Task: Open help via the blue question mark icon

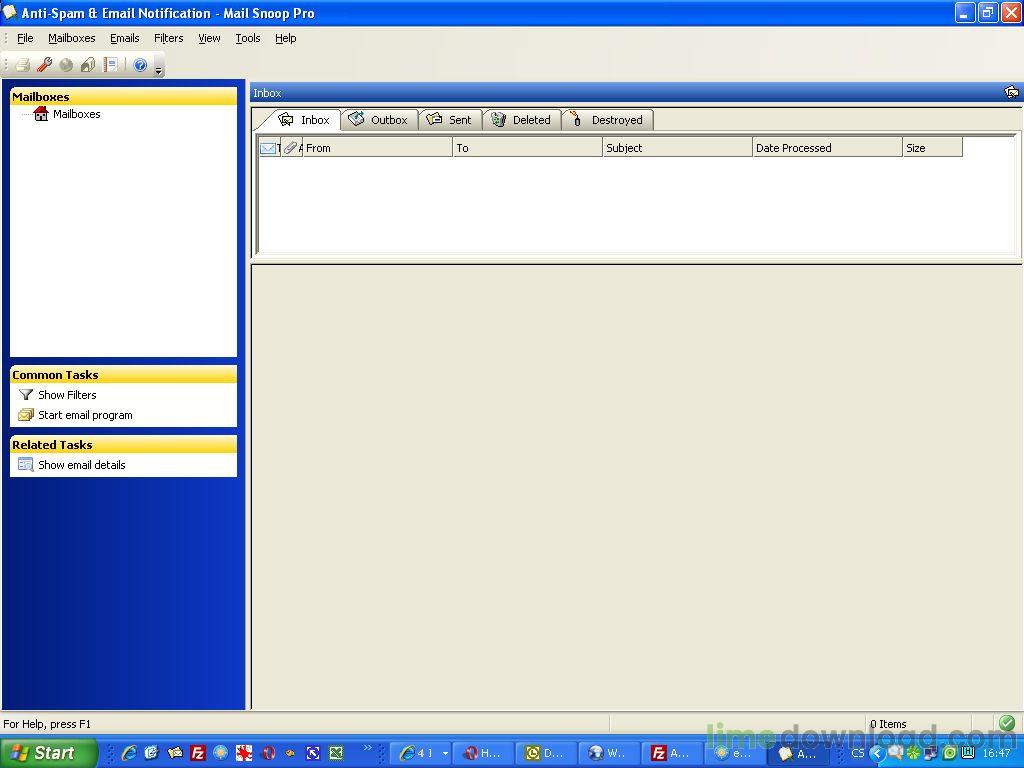Action: tap(140, 65)
